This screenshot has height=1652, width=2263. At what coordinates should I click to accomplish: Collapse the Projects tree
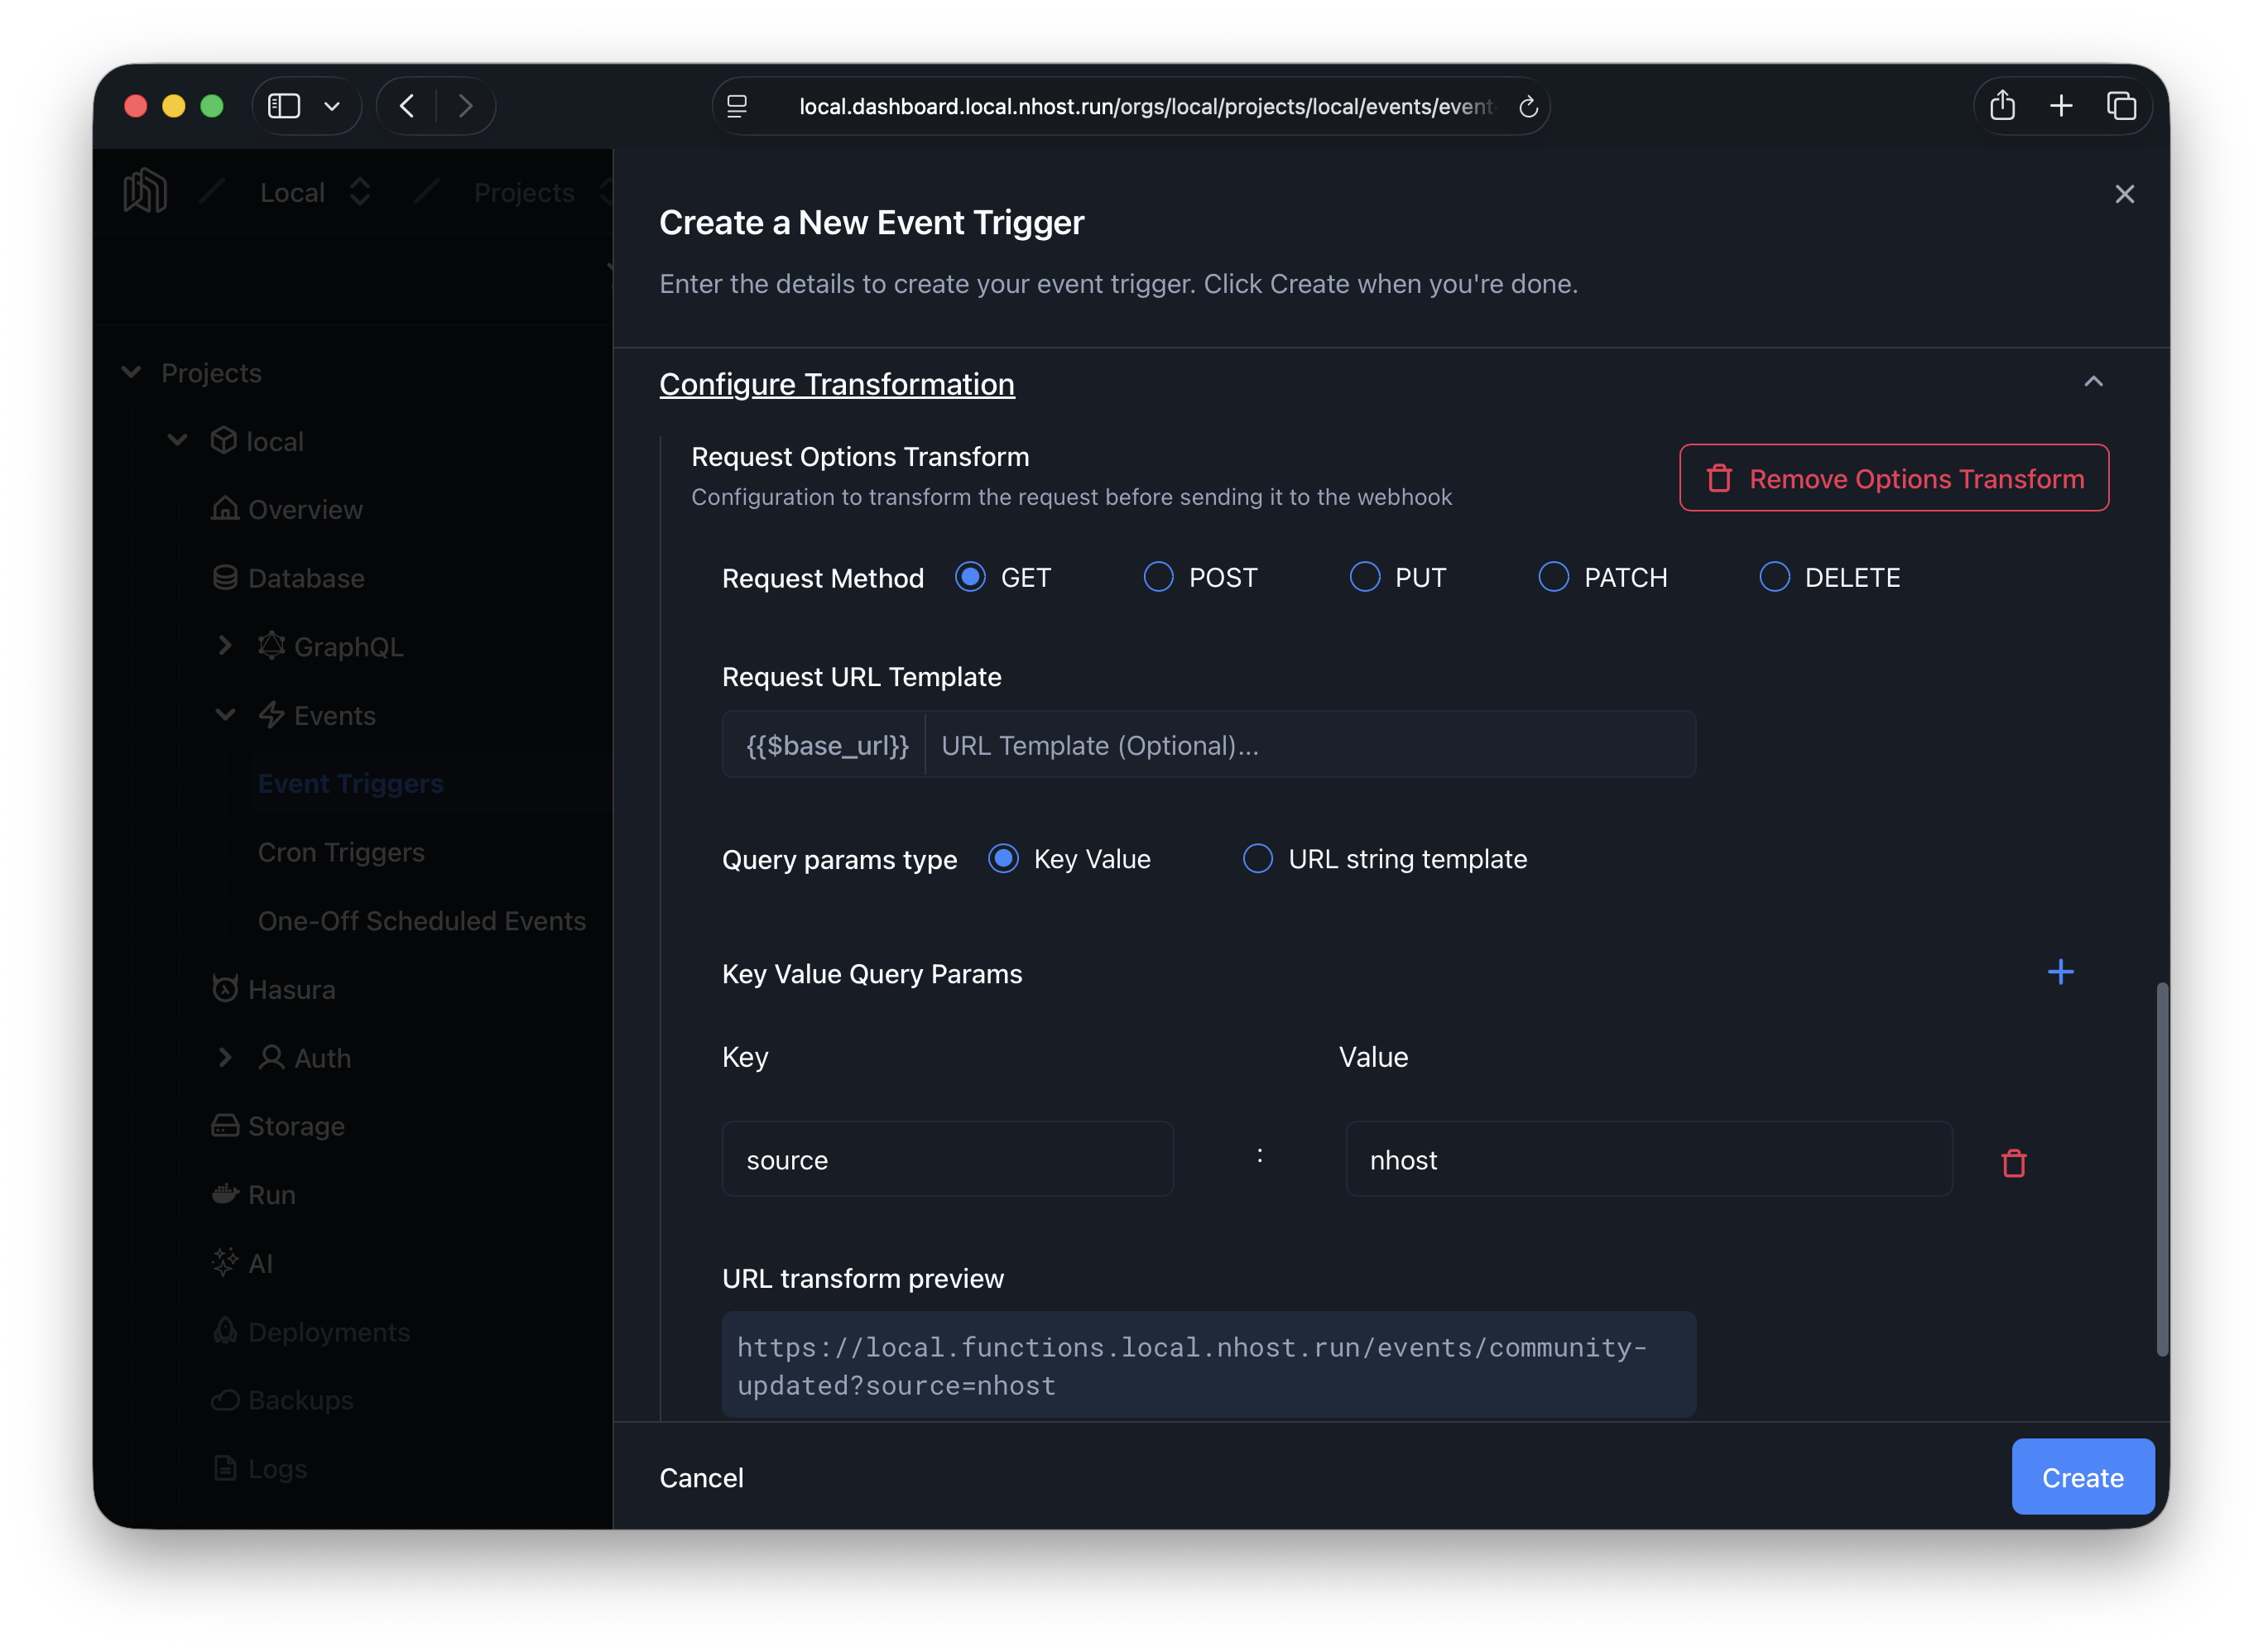coord(132,372)
